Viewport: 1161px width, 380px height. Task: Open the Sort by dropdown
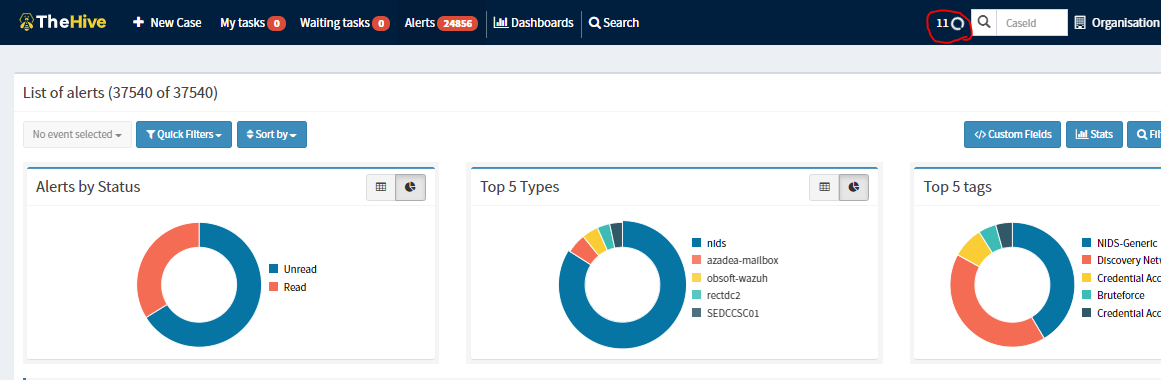pyautogui.click(x=272, y=135)
